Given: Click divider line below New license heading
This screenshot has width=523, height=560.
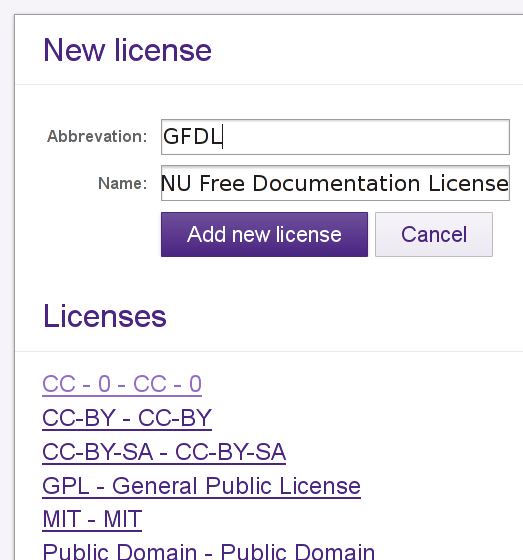Looking at the screenshot, I should (269, 85).
